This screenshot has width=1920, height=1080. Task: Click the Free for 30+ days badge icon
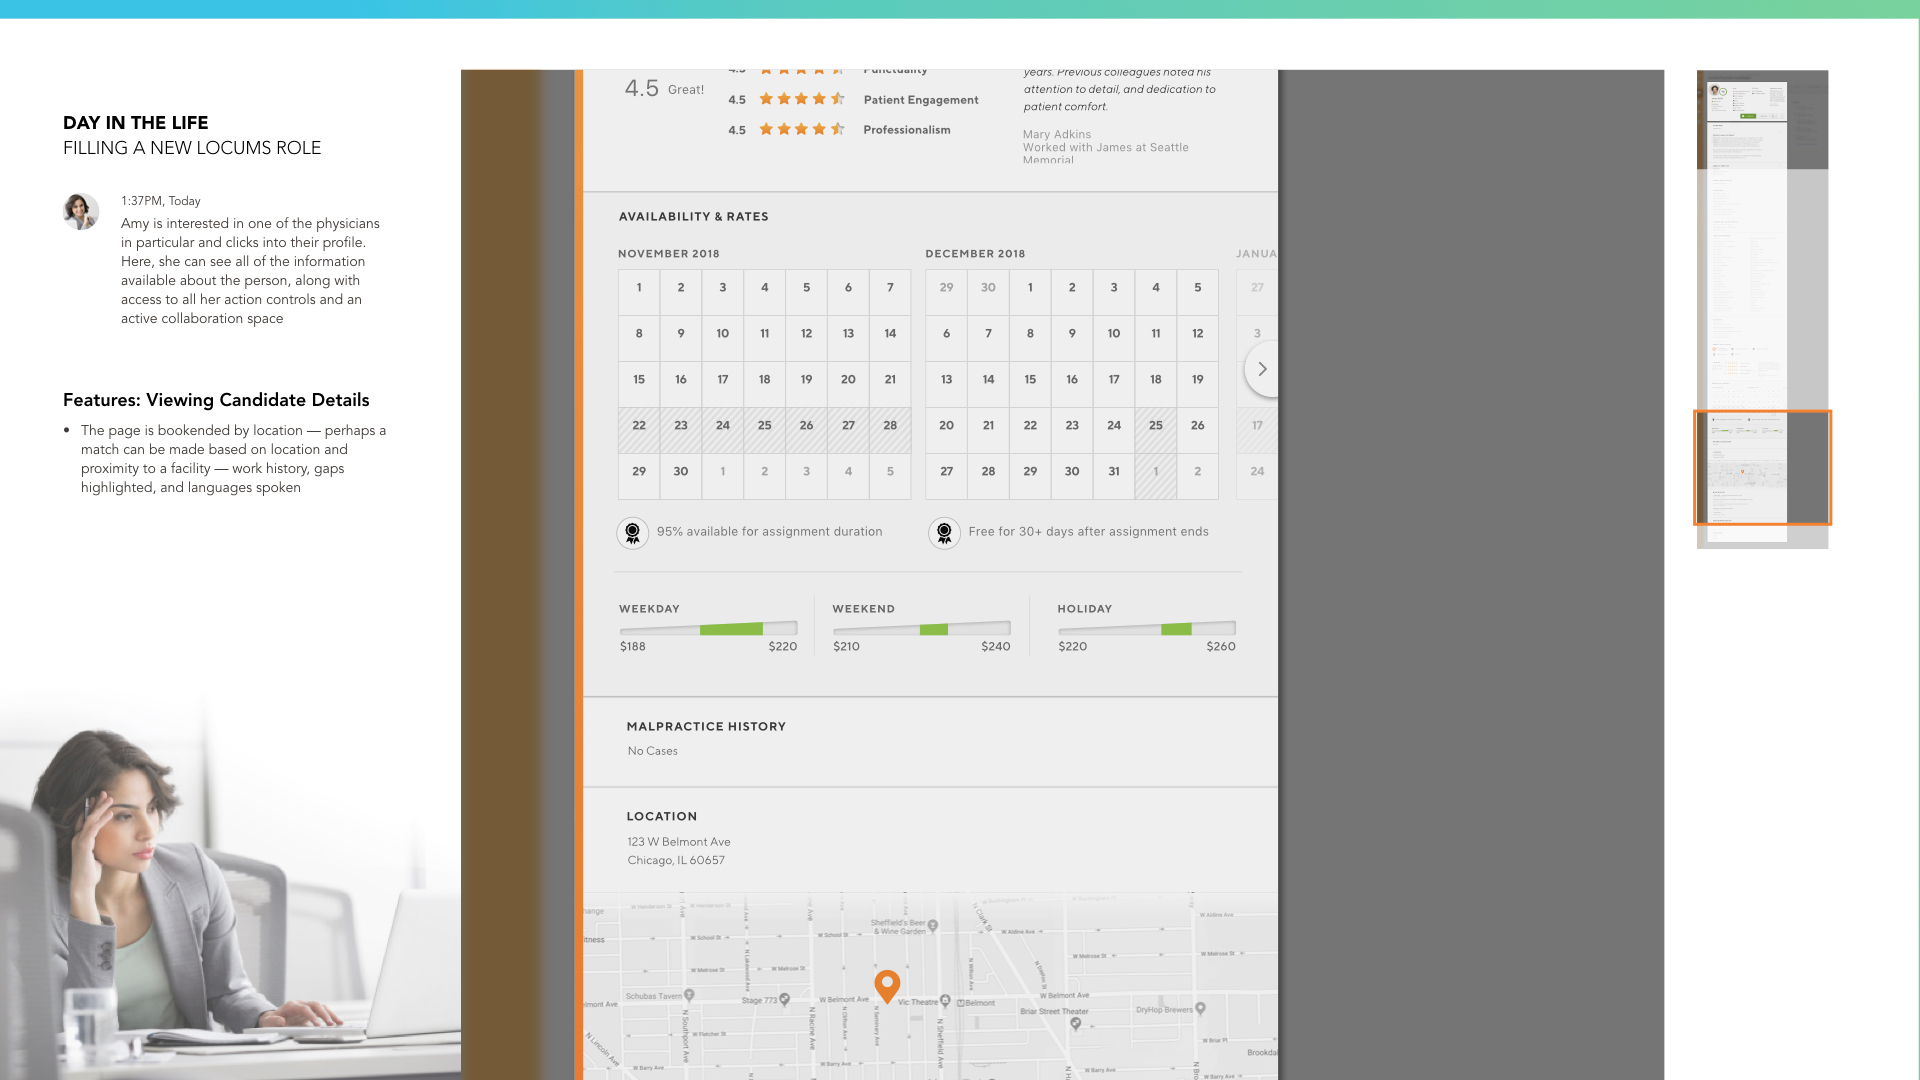pos(944,533)
